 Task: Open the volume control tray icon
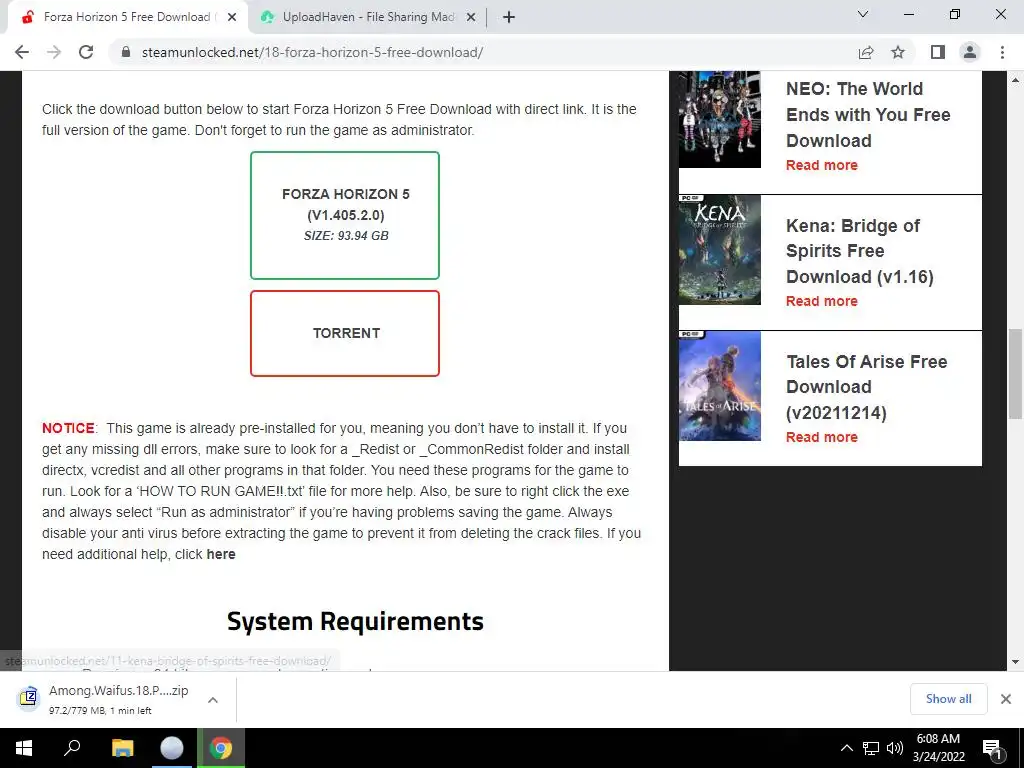coord(895,748)
